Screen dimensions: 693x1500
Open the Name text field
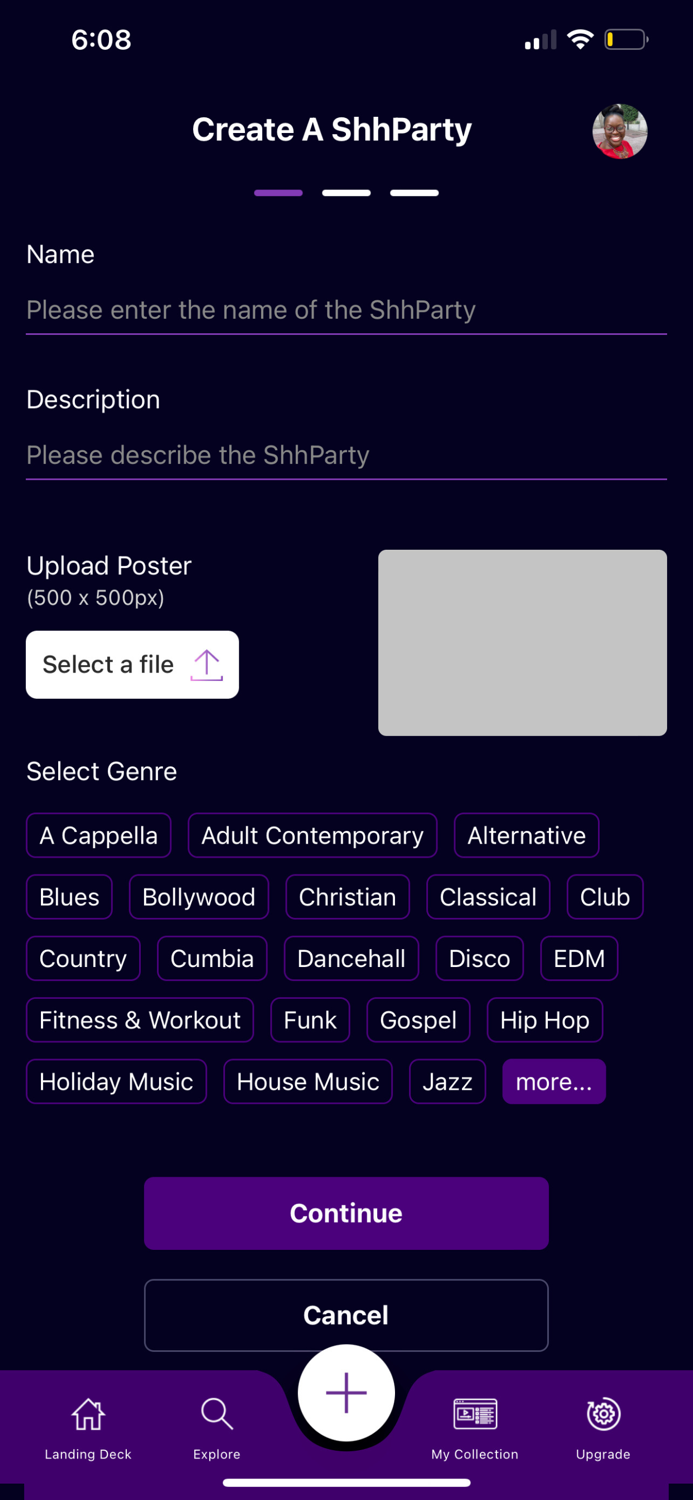[x=346, y=310]
